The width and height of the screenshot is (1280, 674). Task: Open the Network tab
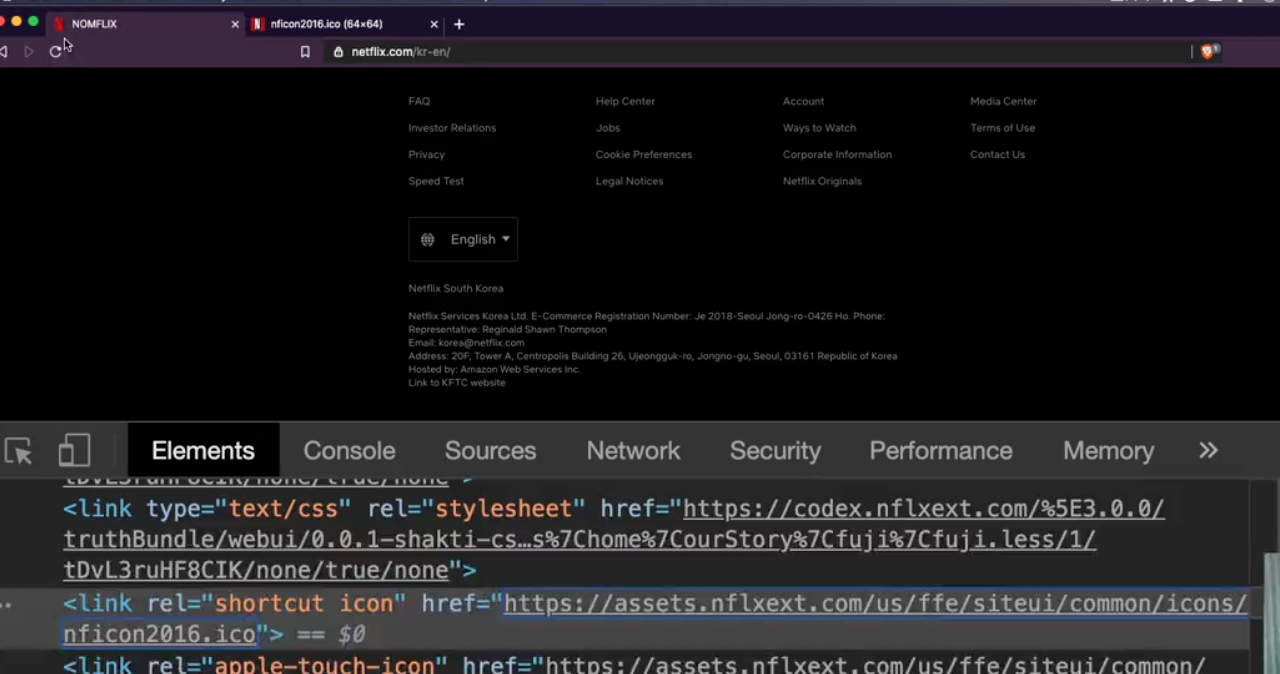633,451
